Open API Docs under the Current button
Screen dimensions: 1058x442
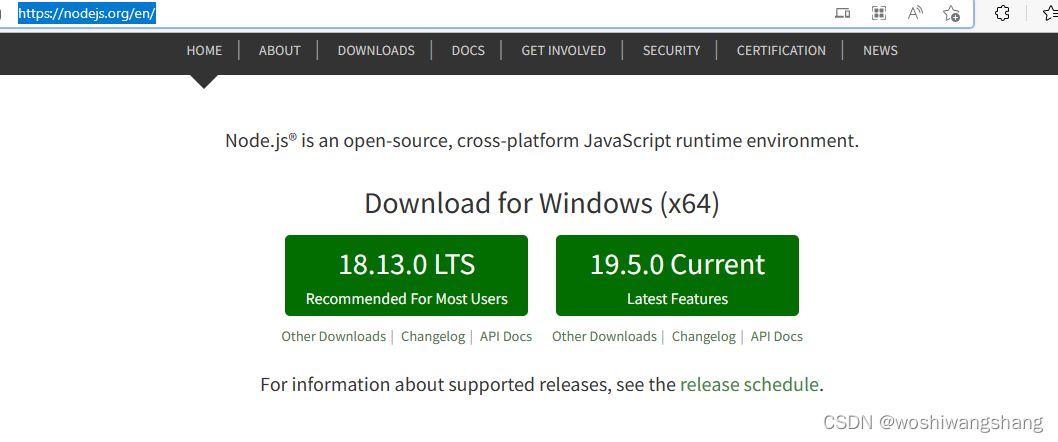coord(777,336)
